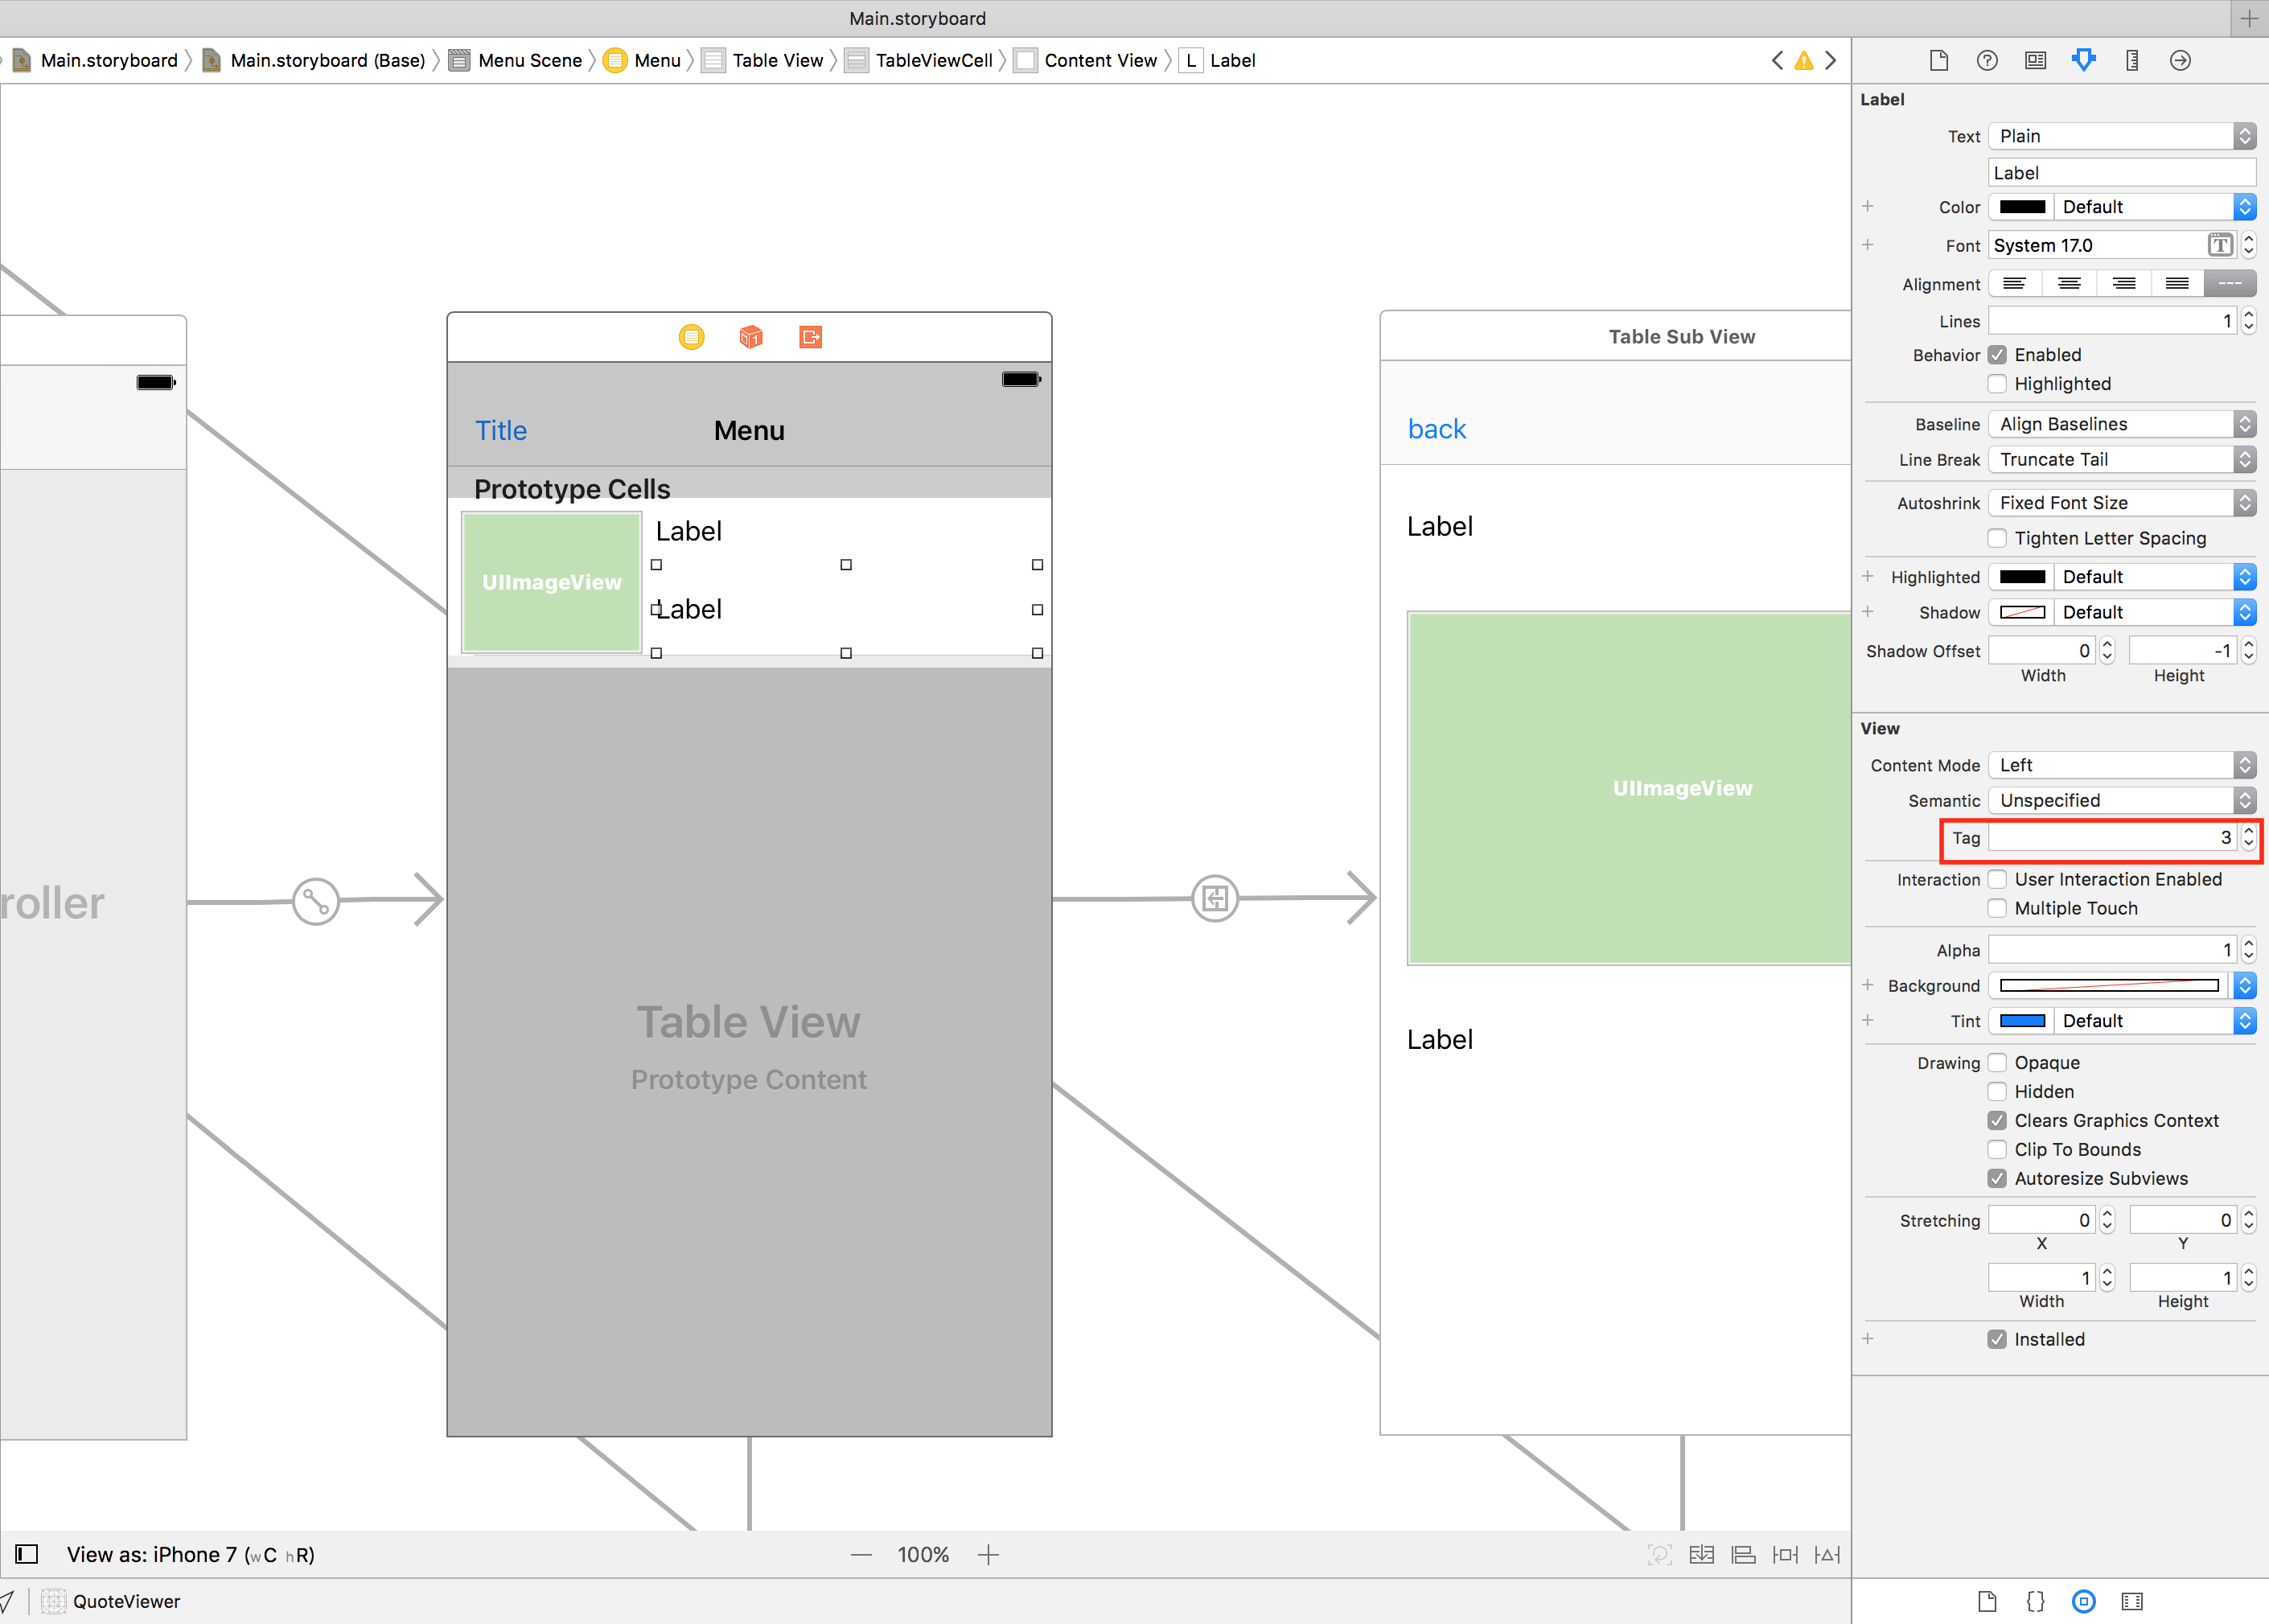Toggle Clip To Bounds checkbox
Viewport: 2269px width, 1624px height.
[x=1997, y=1149]
